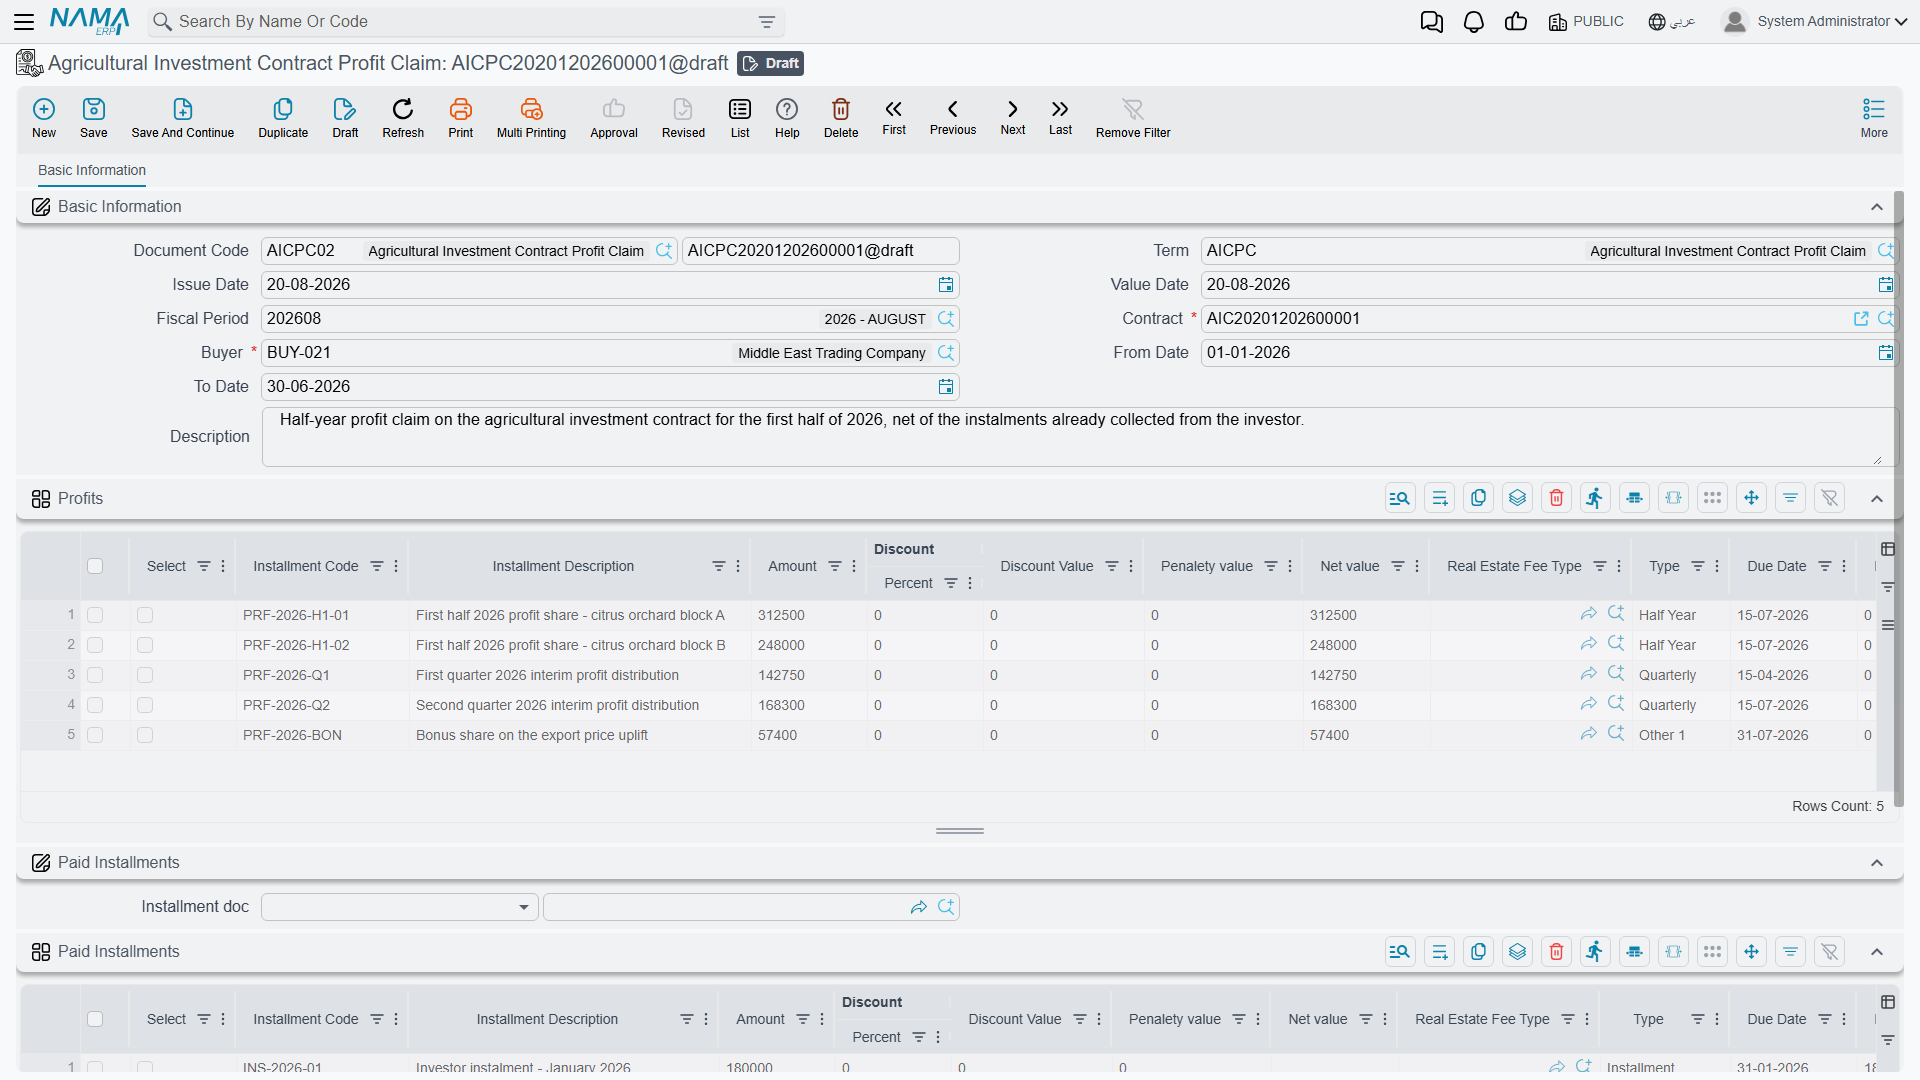The width and height of the screenshot is (1920, 1080).
Task: Check row checkbox for PRF-2026-Q1
Action: coord(95,675)
